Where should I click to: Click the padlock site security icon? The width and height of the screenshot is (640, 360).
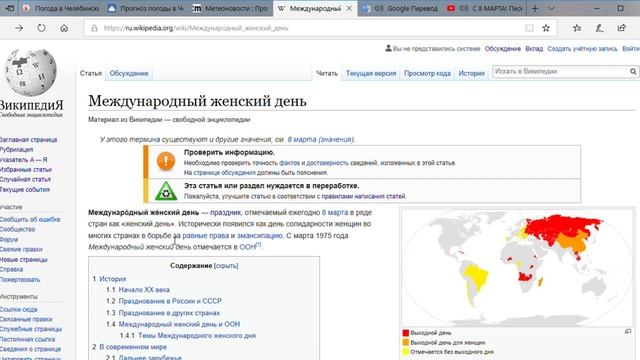tap(94, 28)
